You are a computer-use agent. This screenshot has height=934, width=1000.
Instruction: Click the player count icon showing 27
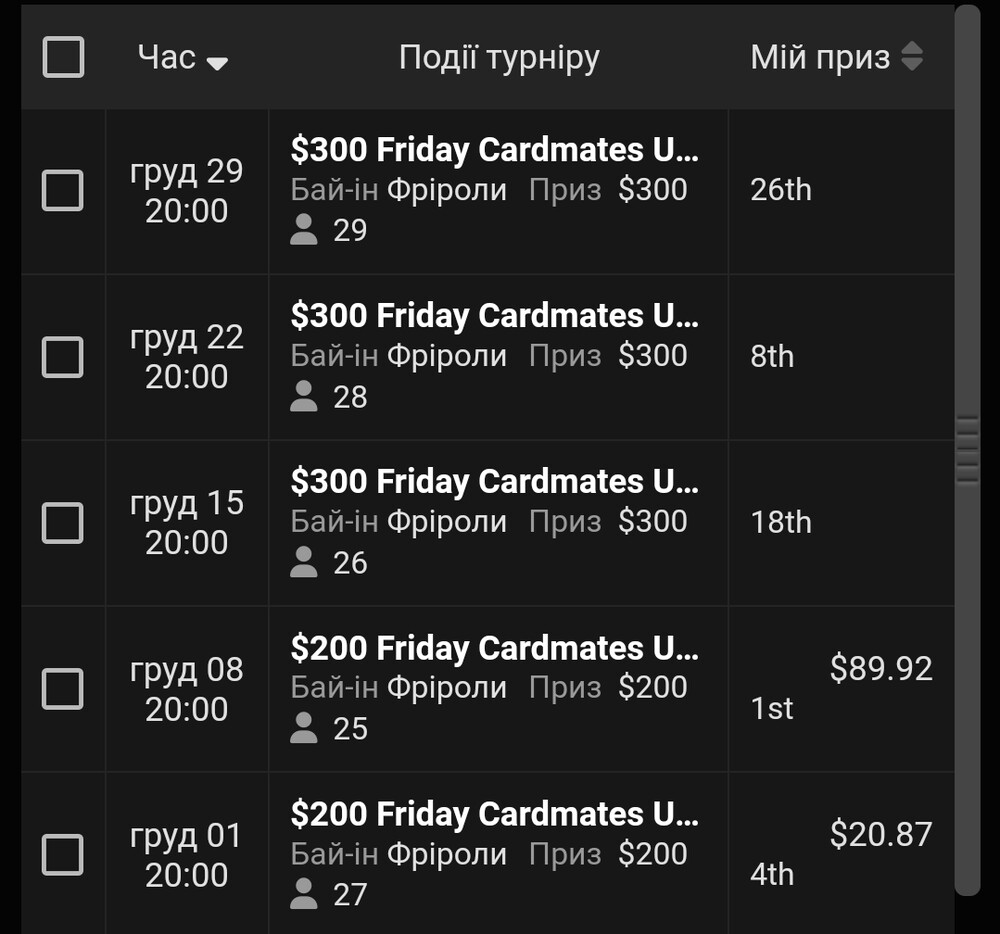[x=304, y=893]
